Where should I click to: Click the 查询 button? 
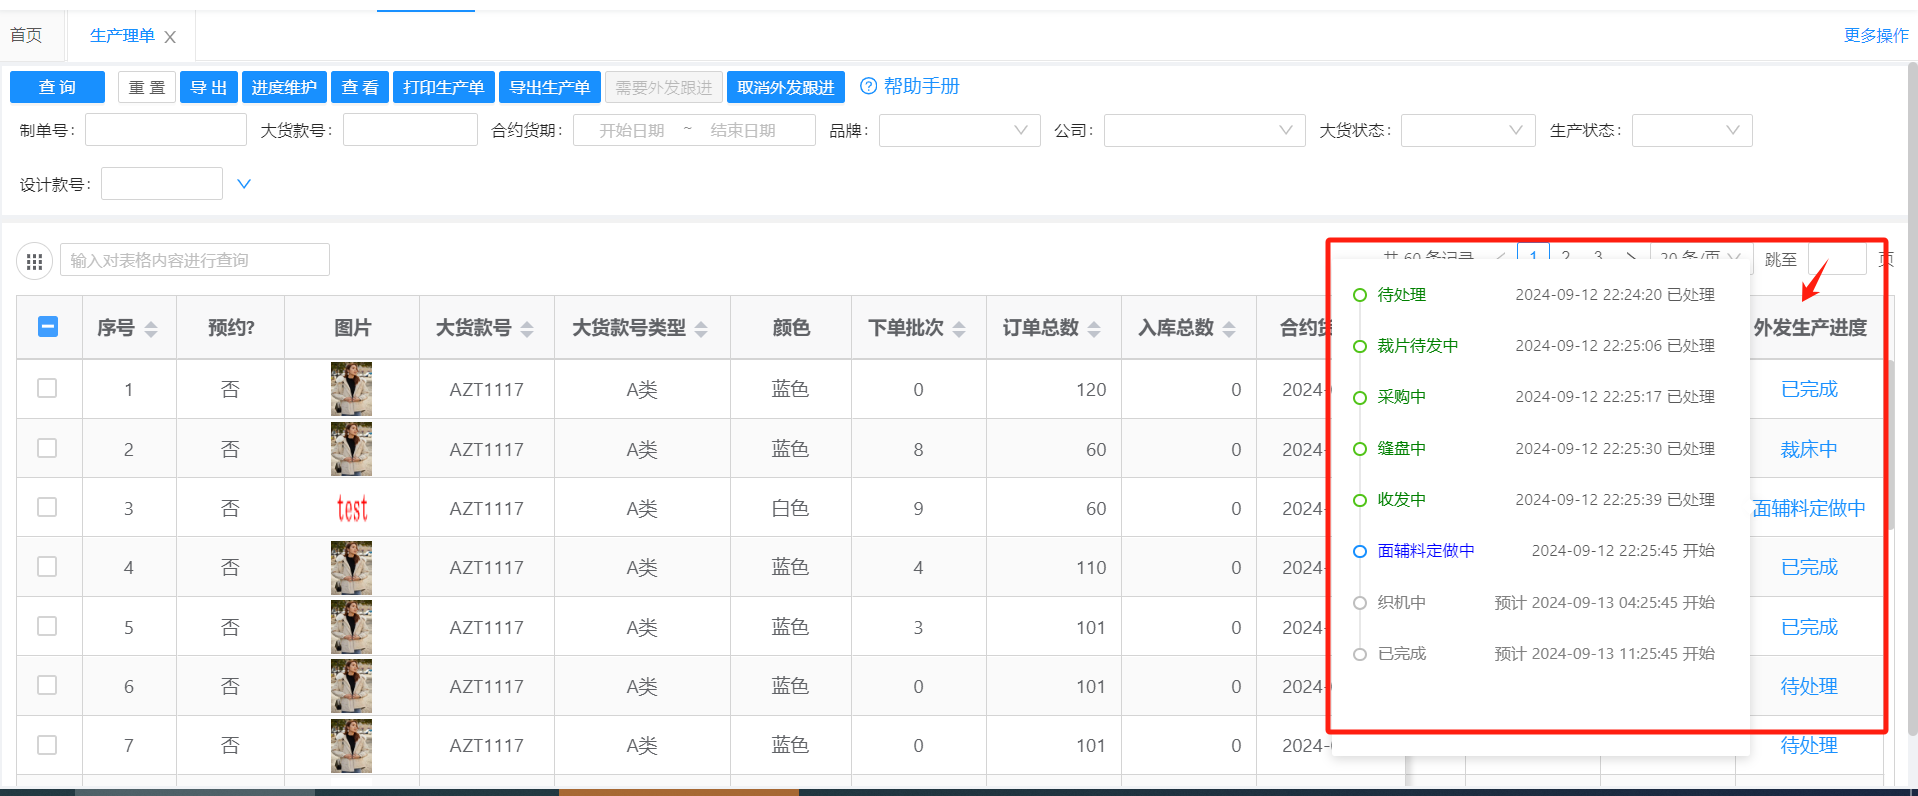point(57,87)
